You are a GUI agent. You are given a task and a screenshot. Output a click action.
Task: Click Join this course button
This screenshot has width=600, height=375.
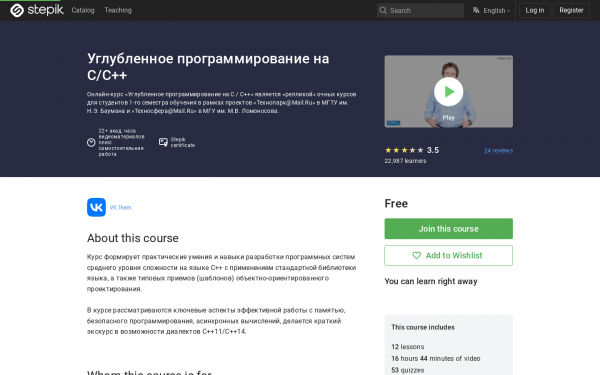coord(448,228)
